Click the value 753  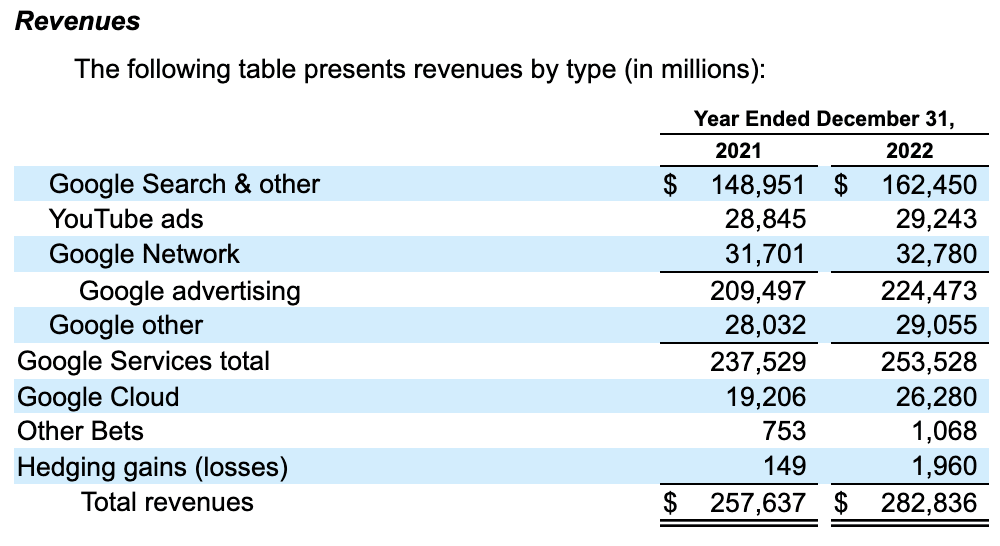click(x=784, y=431)
